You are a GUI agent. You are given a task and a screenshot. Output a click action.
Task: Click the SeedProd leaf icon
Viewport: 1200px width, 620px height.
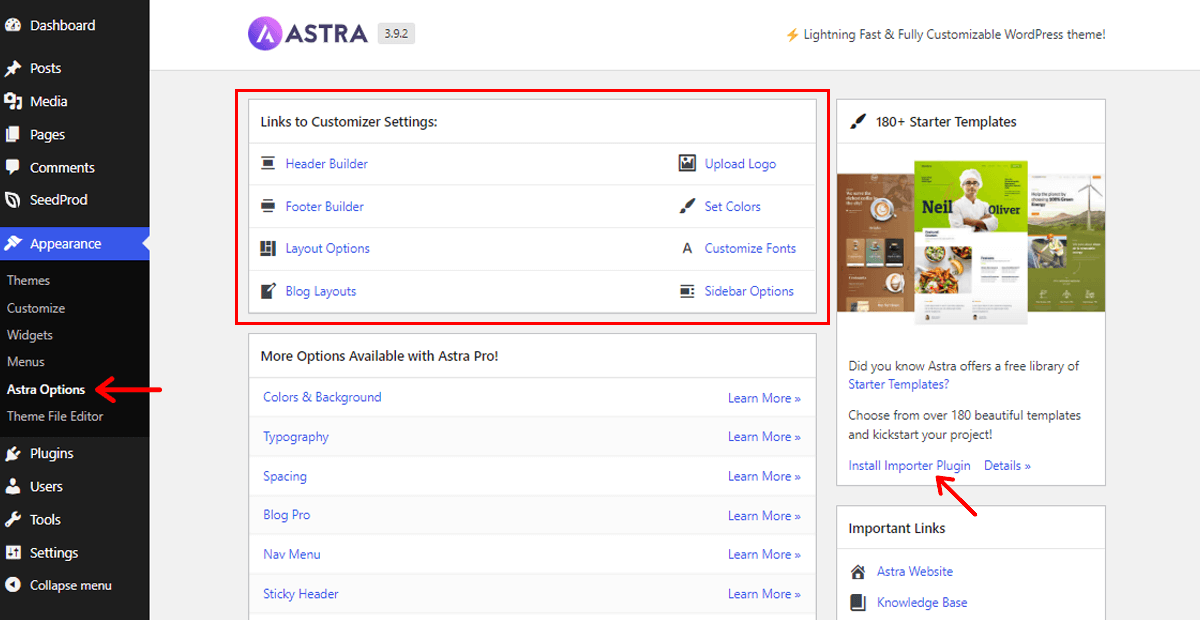click(13, 200)
